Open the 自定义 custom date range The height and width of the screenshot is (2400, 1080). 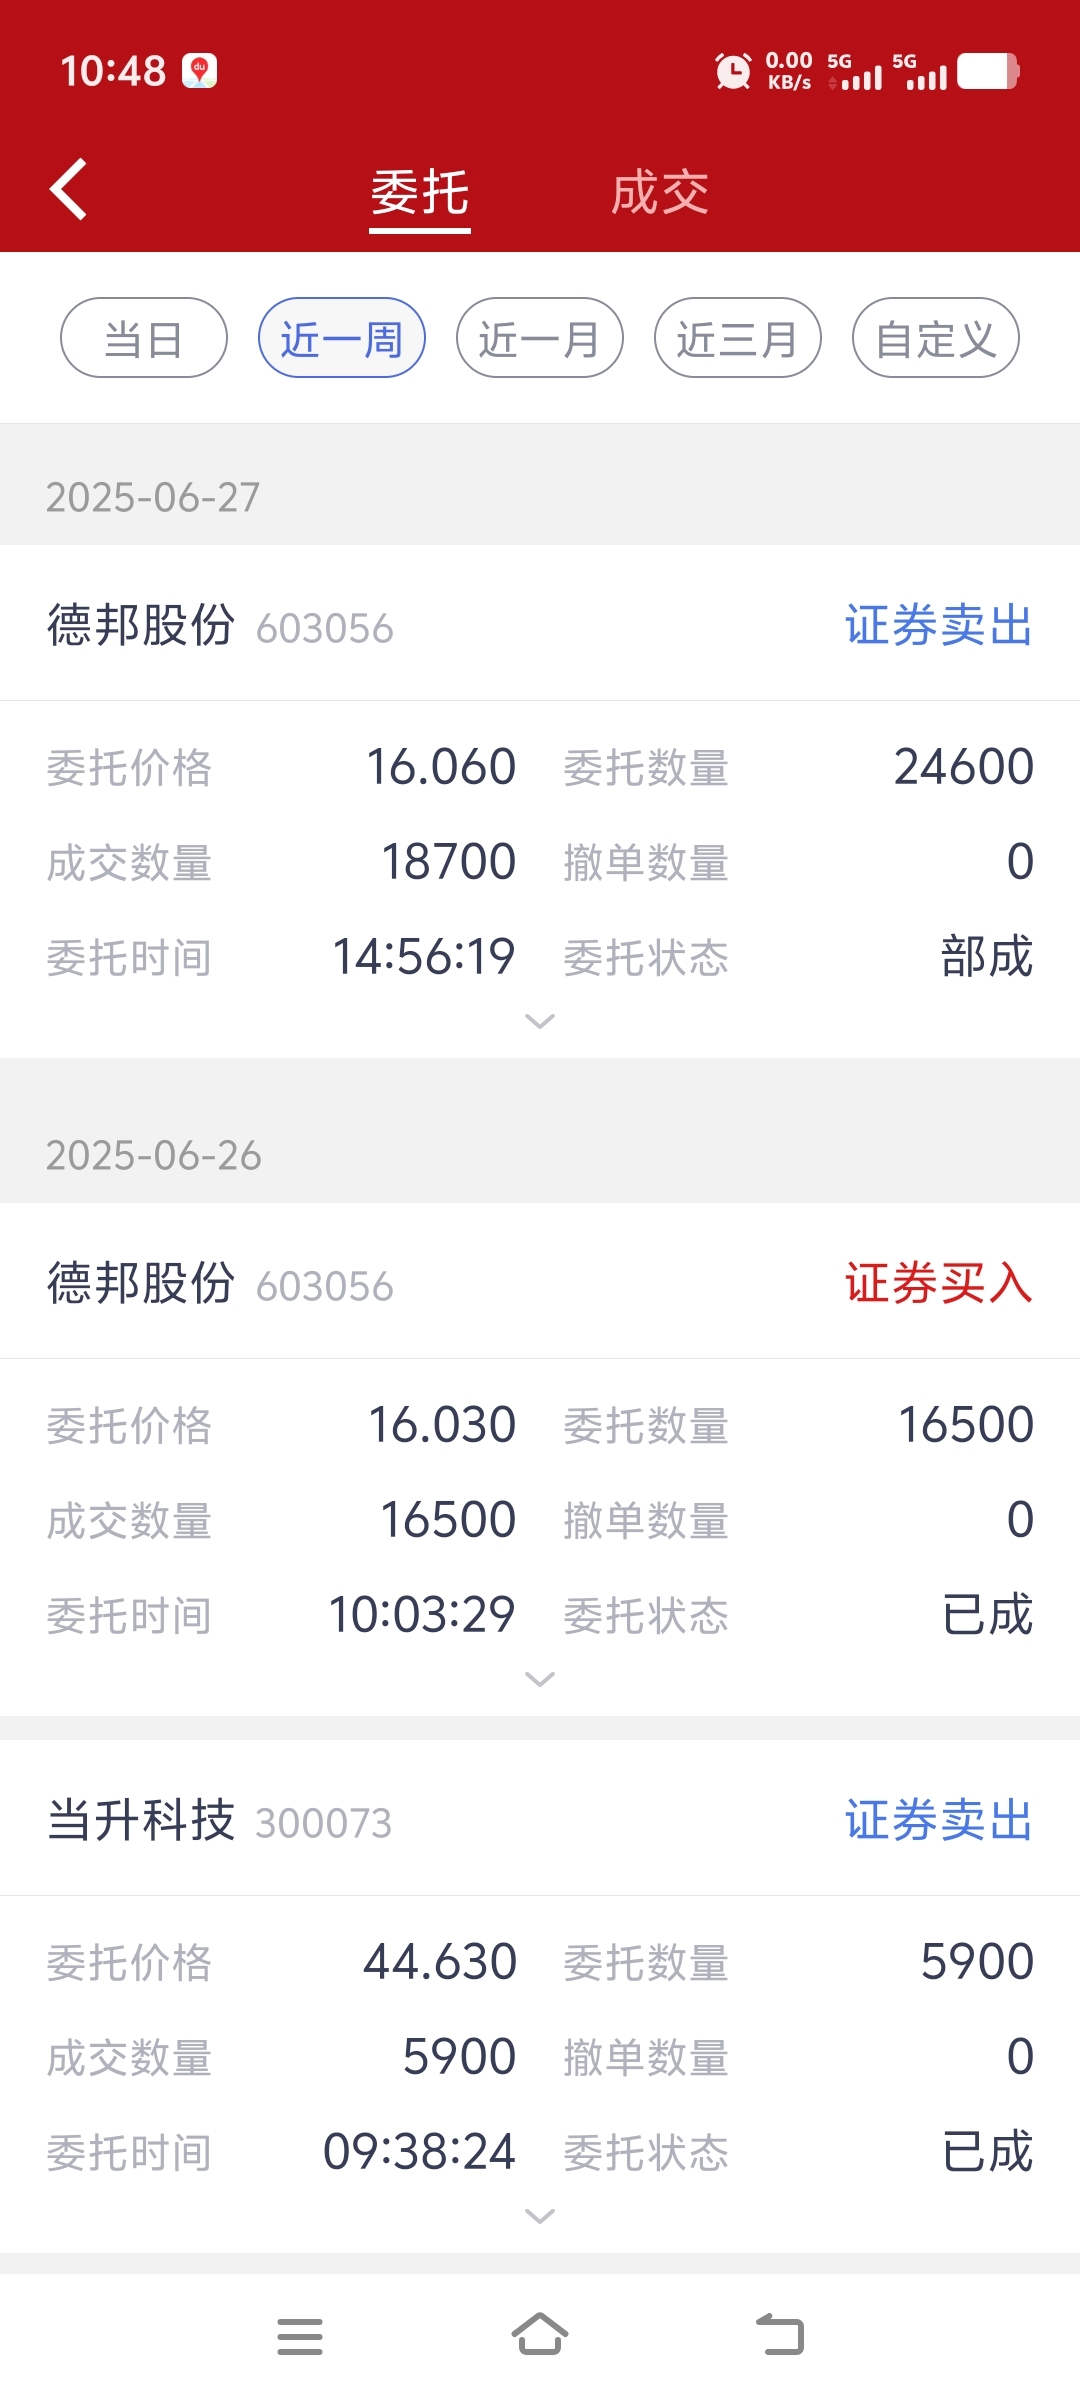click(x=936, y=338)
